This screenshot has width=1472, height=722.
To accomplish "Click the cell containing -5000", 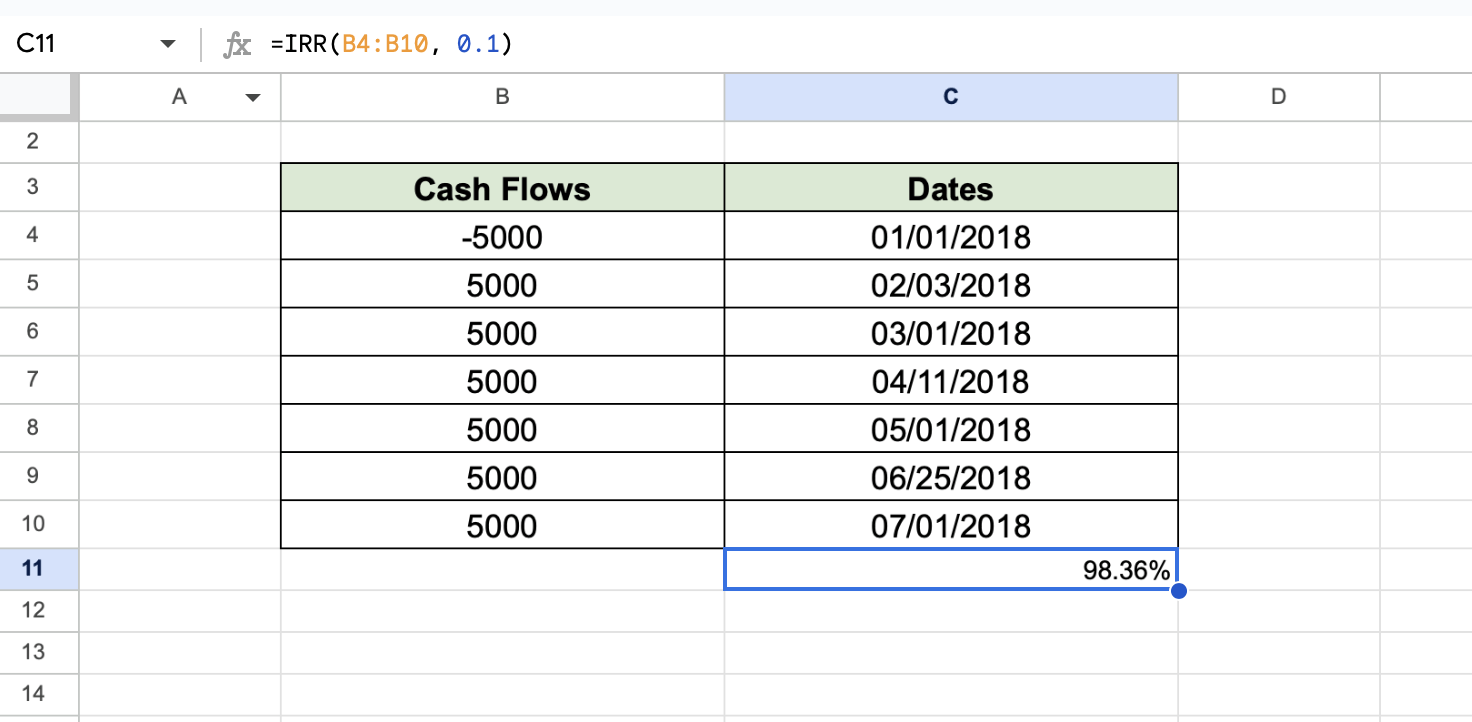I will tap(502, 236).
